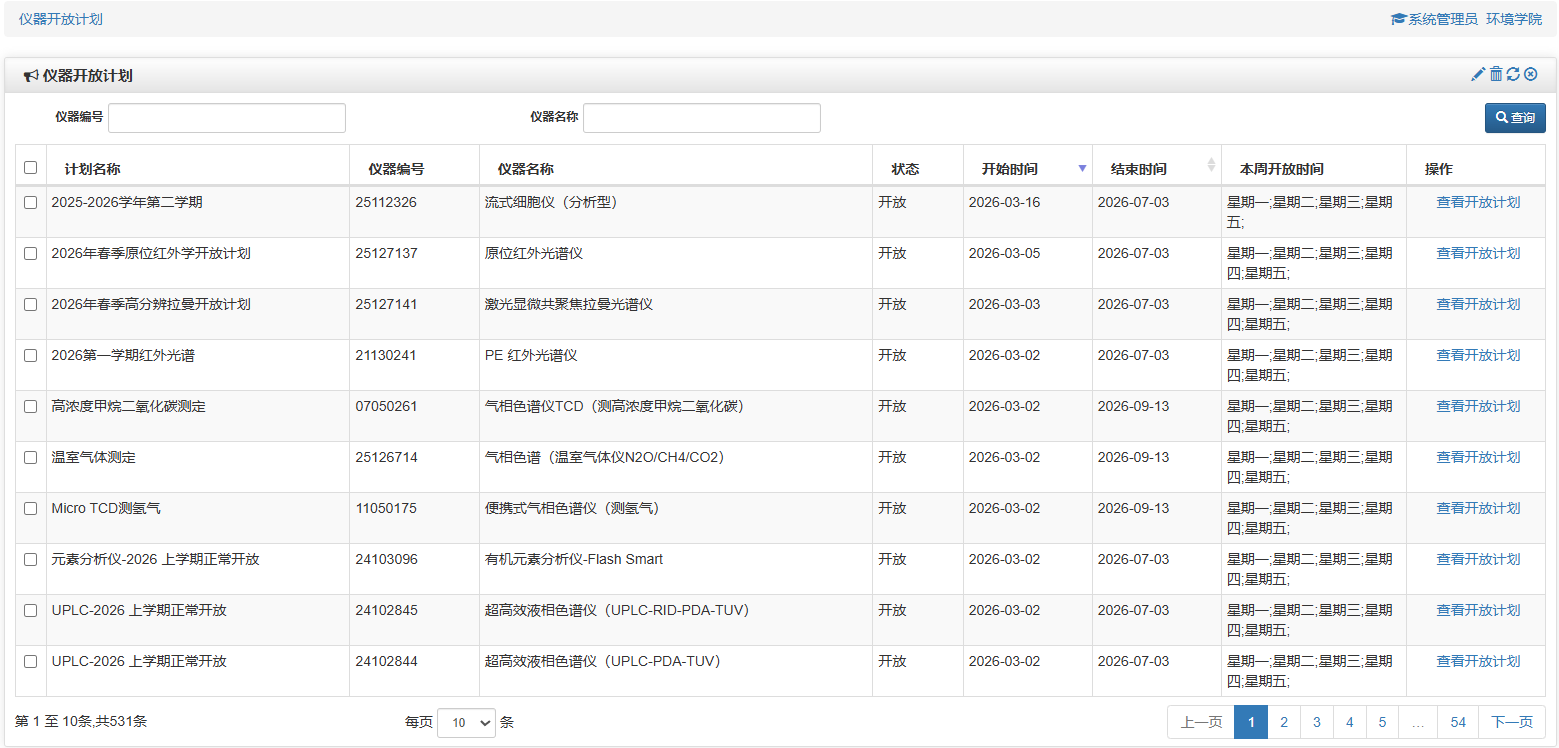Image resolution: width=1559 pixels, height=748 pixels.
Task: Open 查看开放计划 for 温室气体测定
Action: point(1478,456)
